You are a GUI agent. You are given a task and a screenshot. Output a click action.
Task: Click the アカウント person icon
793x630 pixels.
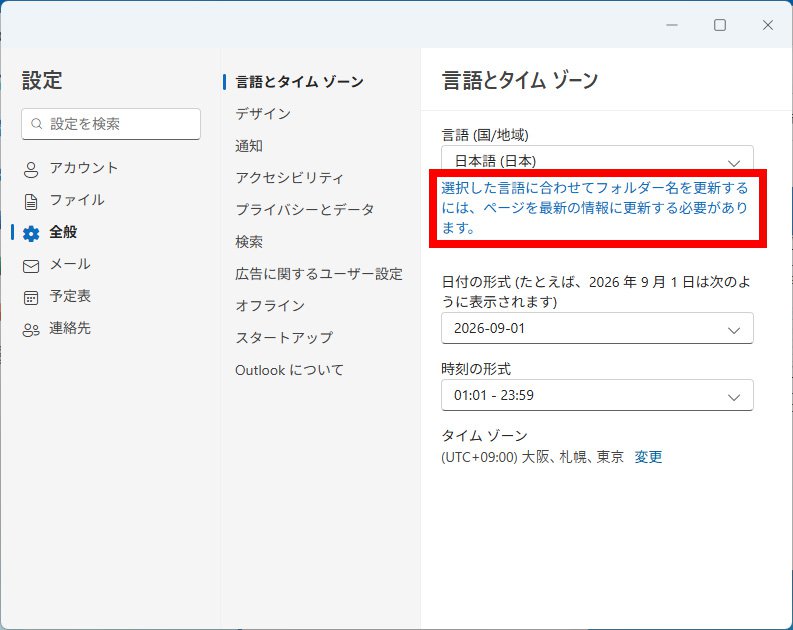(x=31, y=169)
